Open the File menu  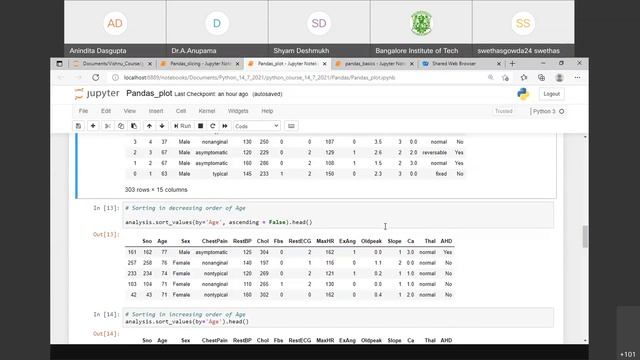[83, 111]
